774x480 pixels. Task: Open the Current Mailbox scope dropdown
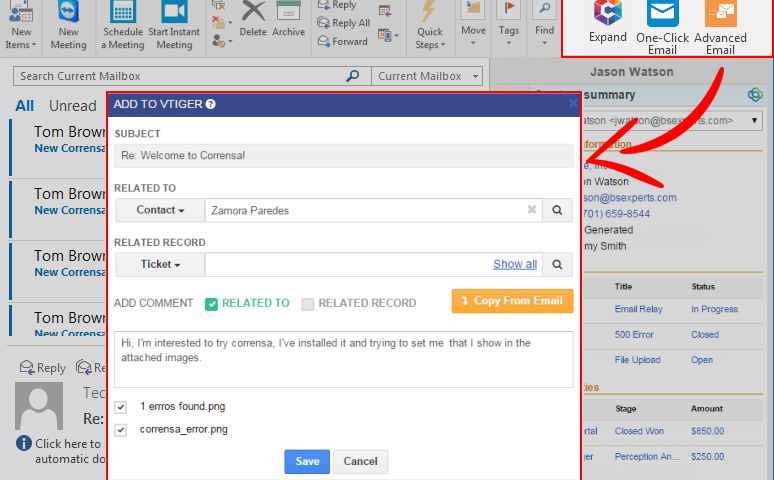427,76
